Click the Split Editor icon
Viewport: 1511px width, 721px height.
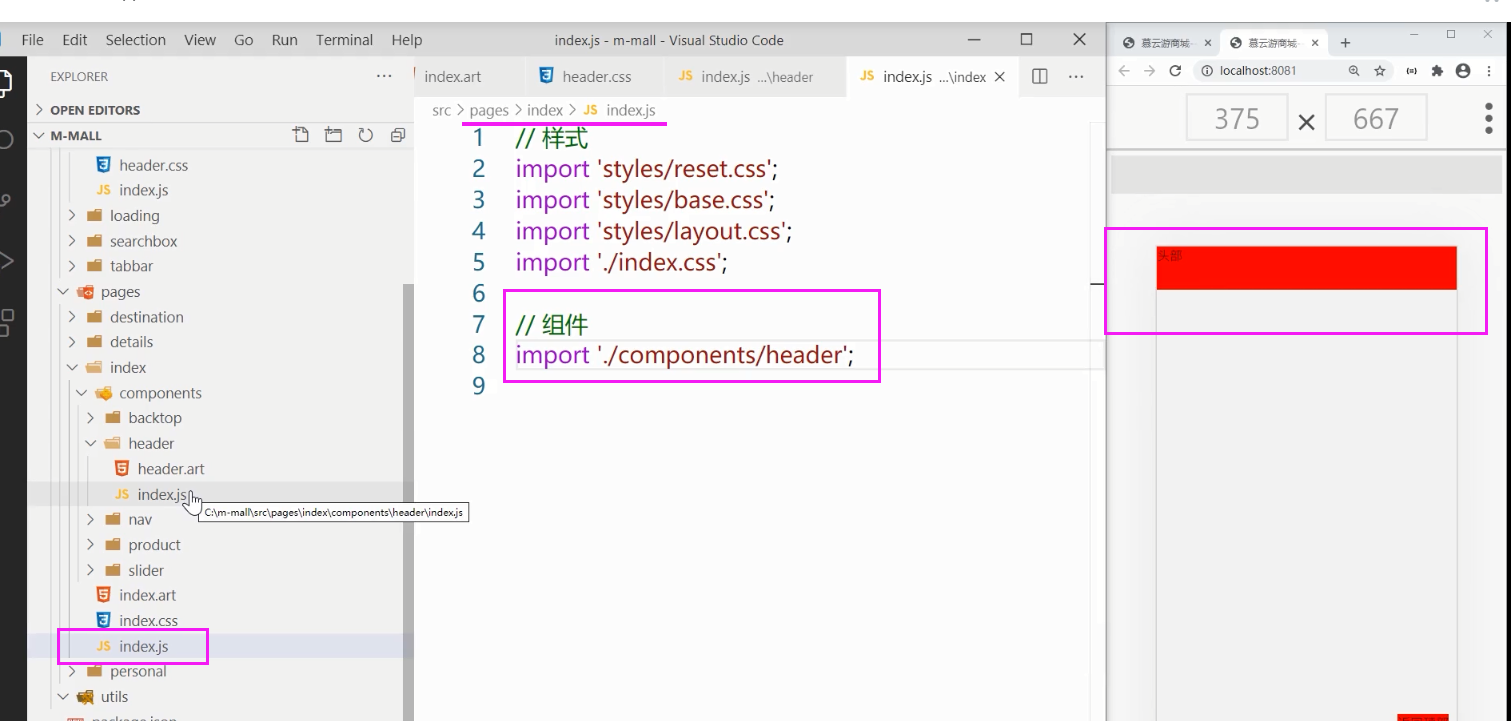1040,76
